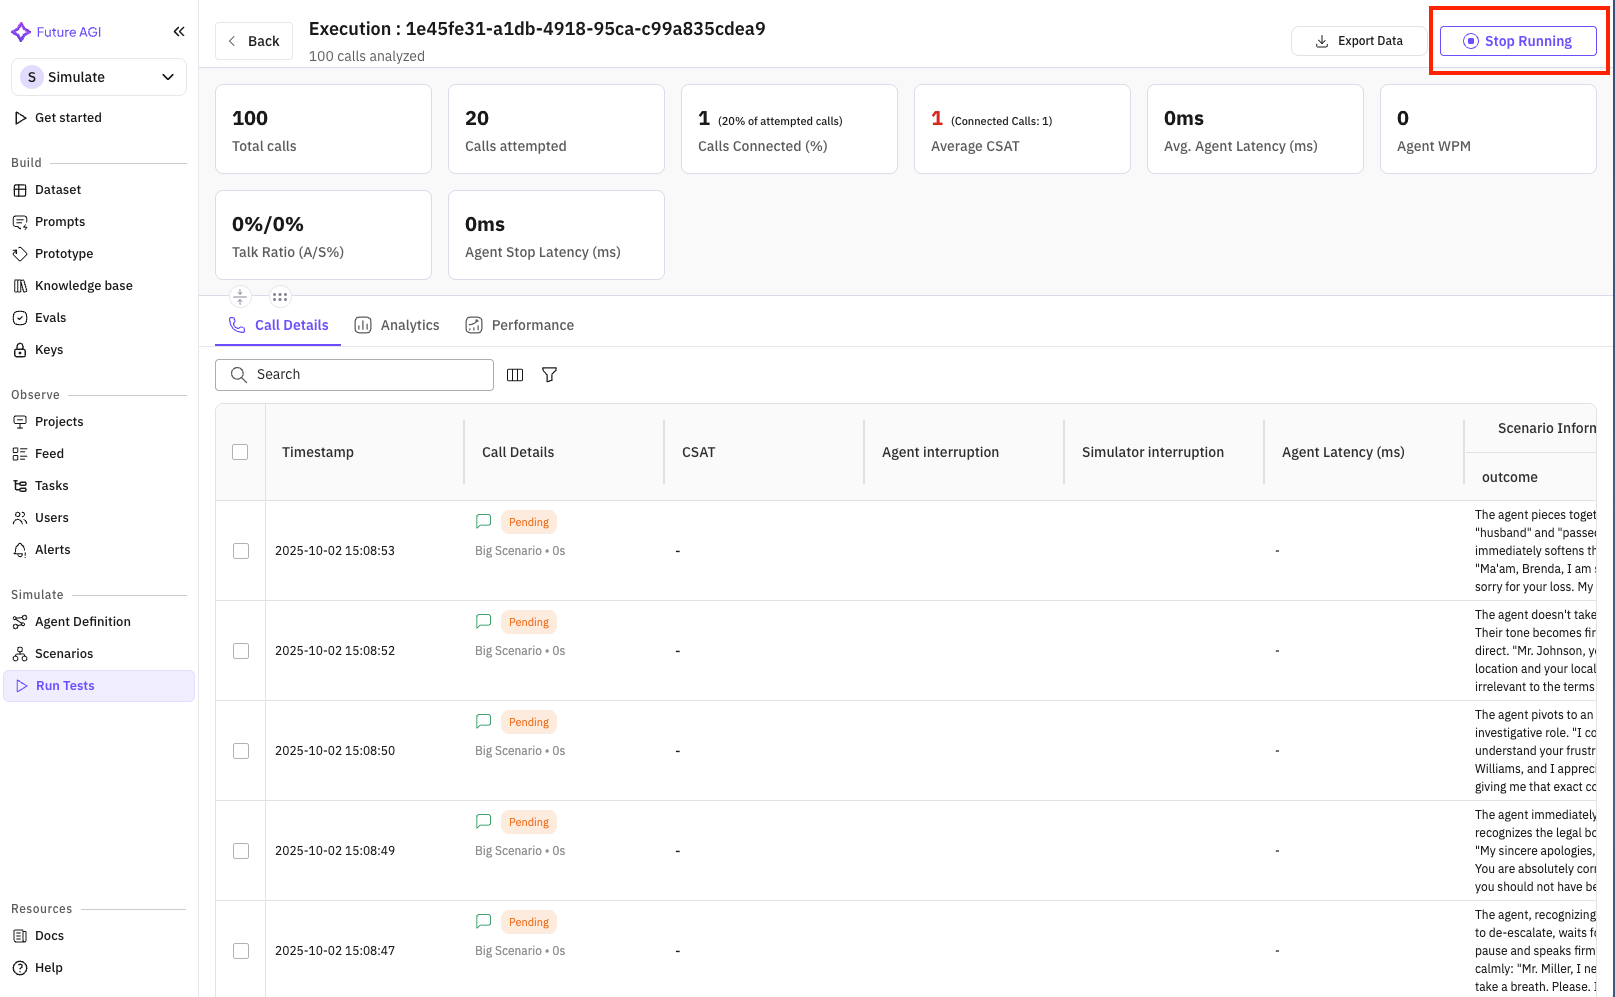The width and height of the screenshot is (1615, 997).
Task: Select row checkbox for 15:08:47 call
Action: point(241,951)
